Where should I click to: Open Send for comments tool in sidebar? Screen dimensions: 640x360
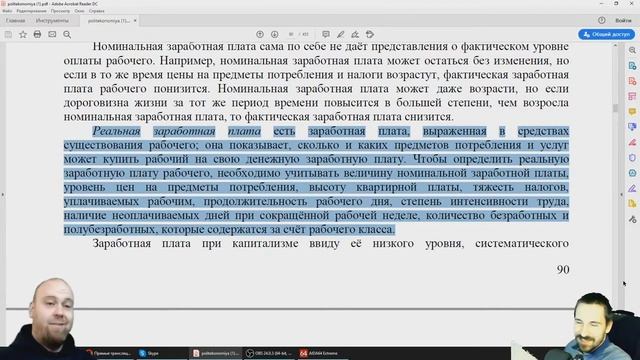point(632,127)
